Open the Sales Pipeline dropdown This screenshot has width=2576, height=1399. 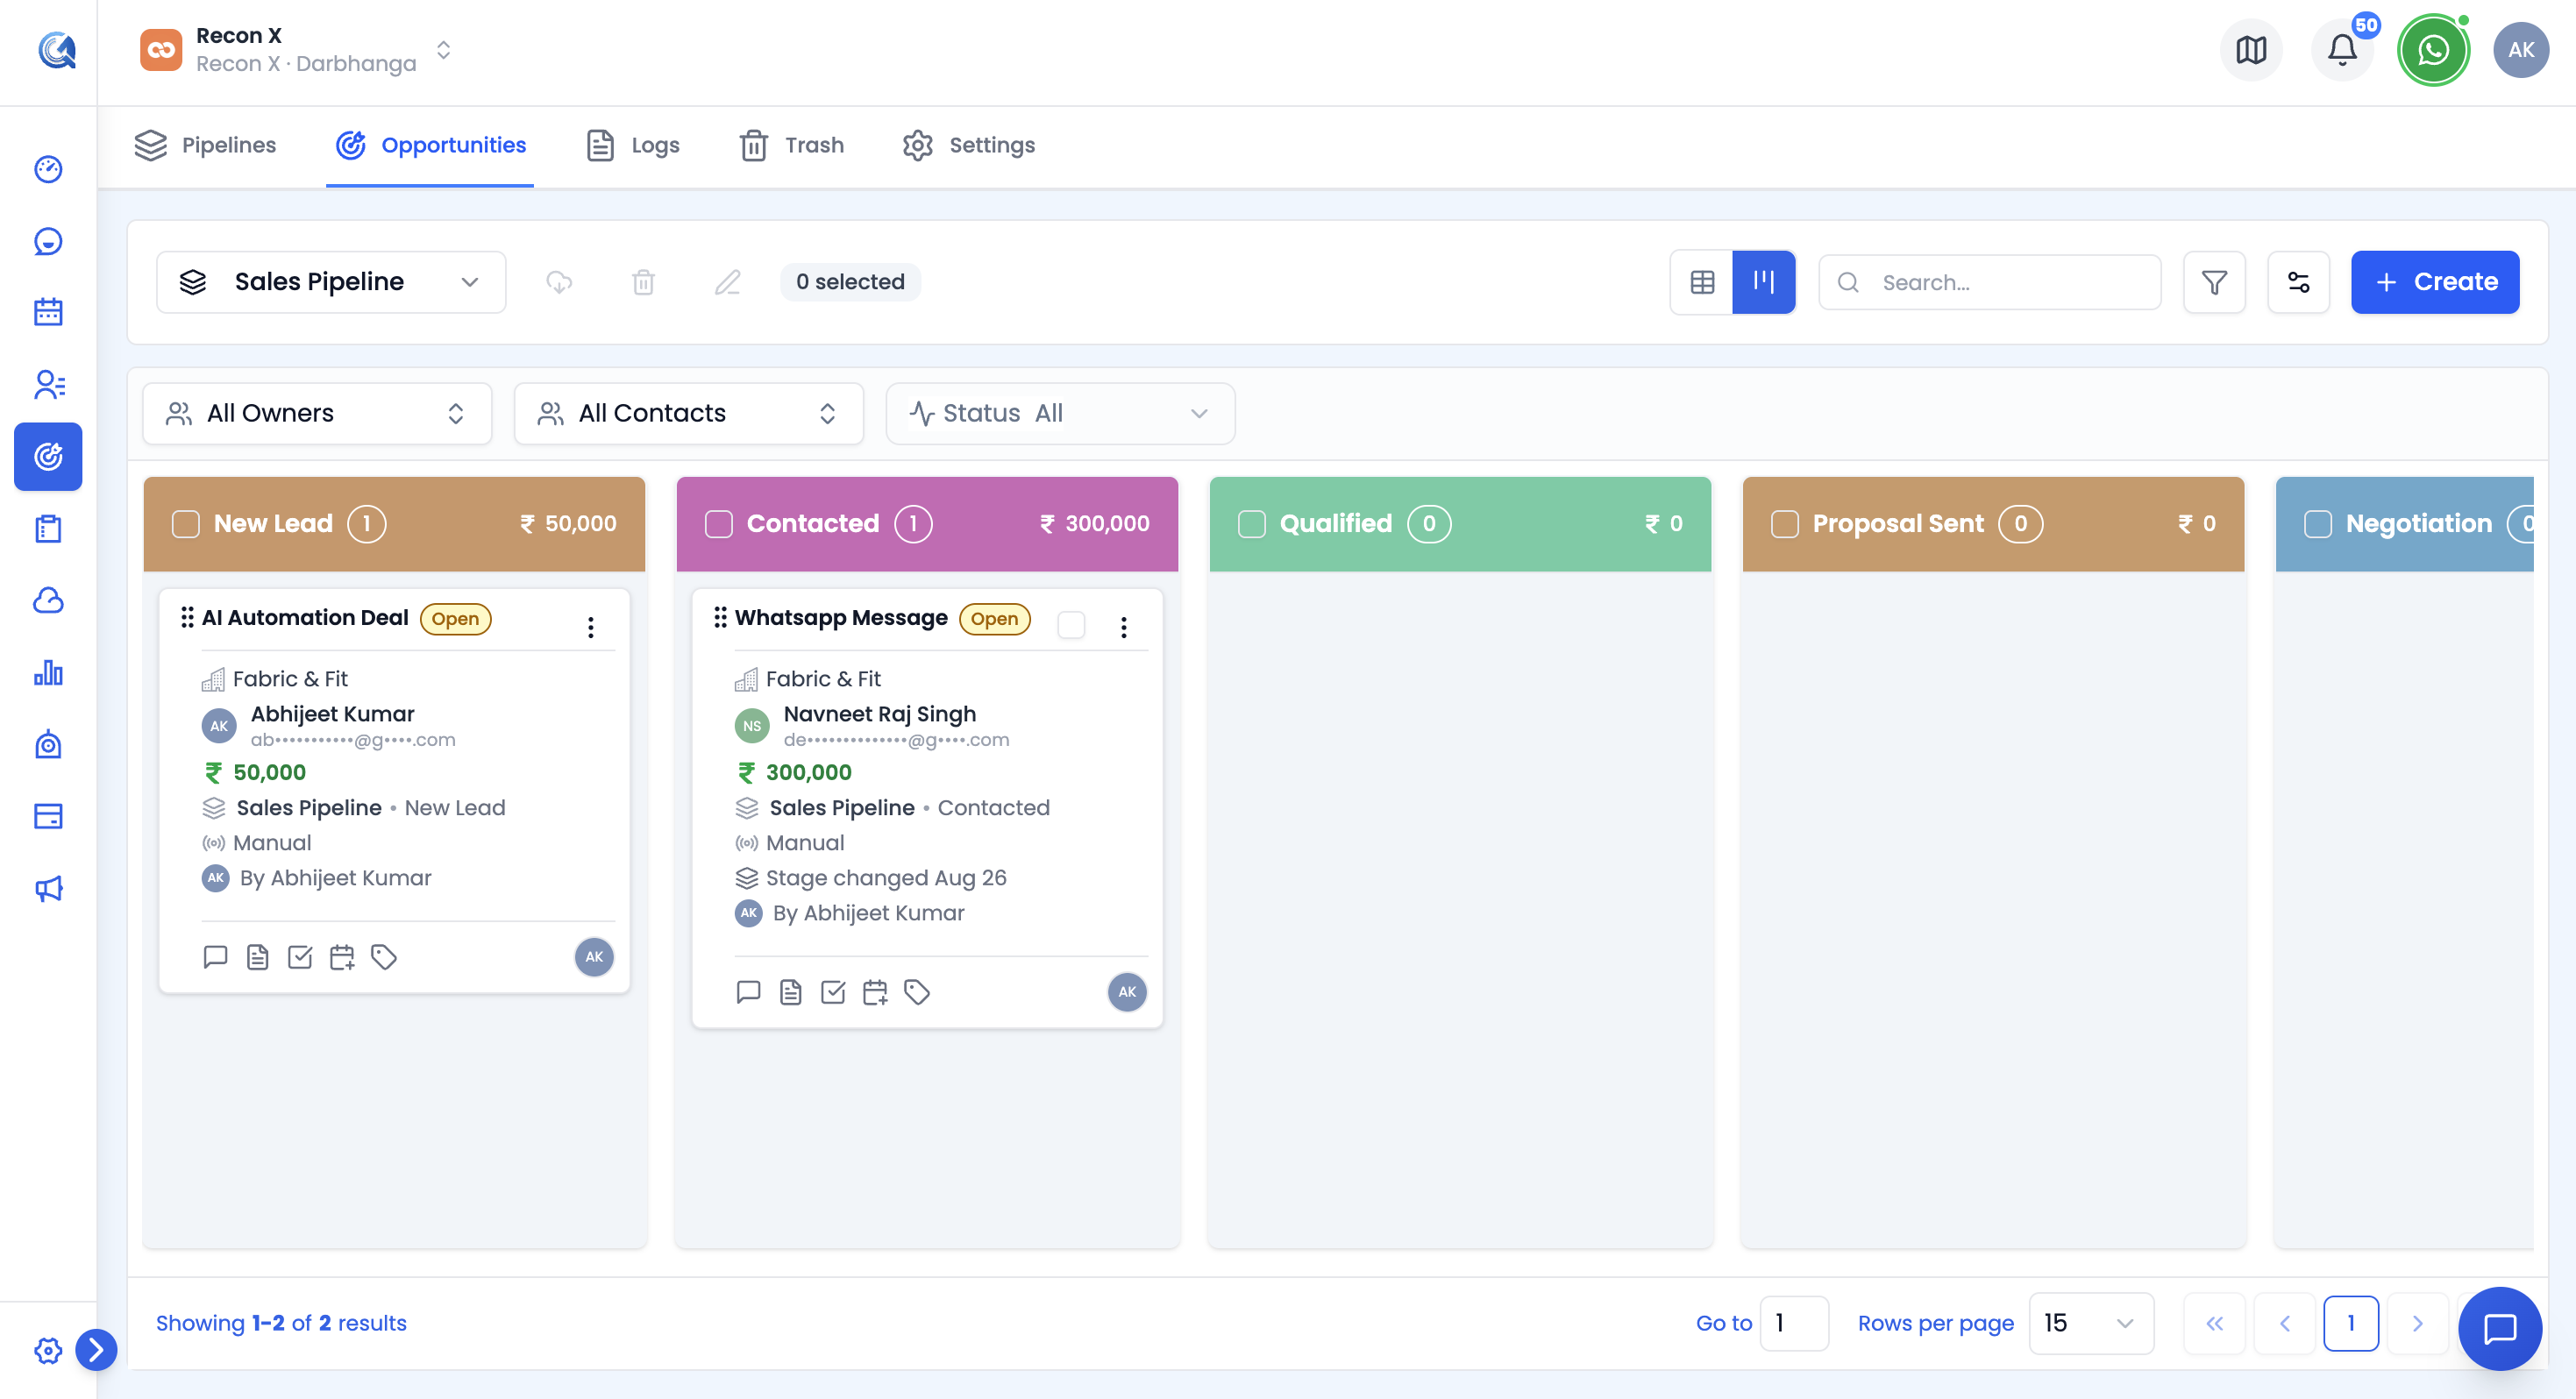(331, 282)
